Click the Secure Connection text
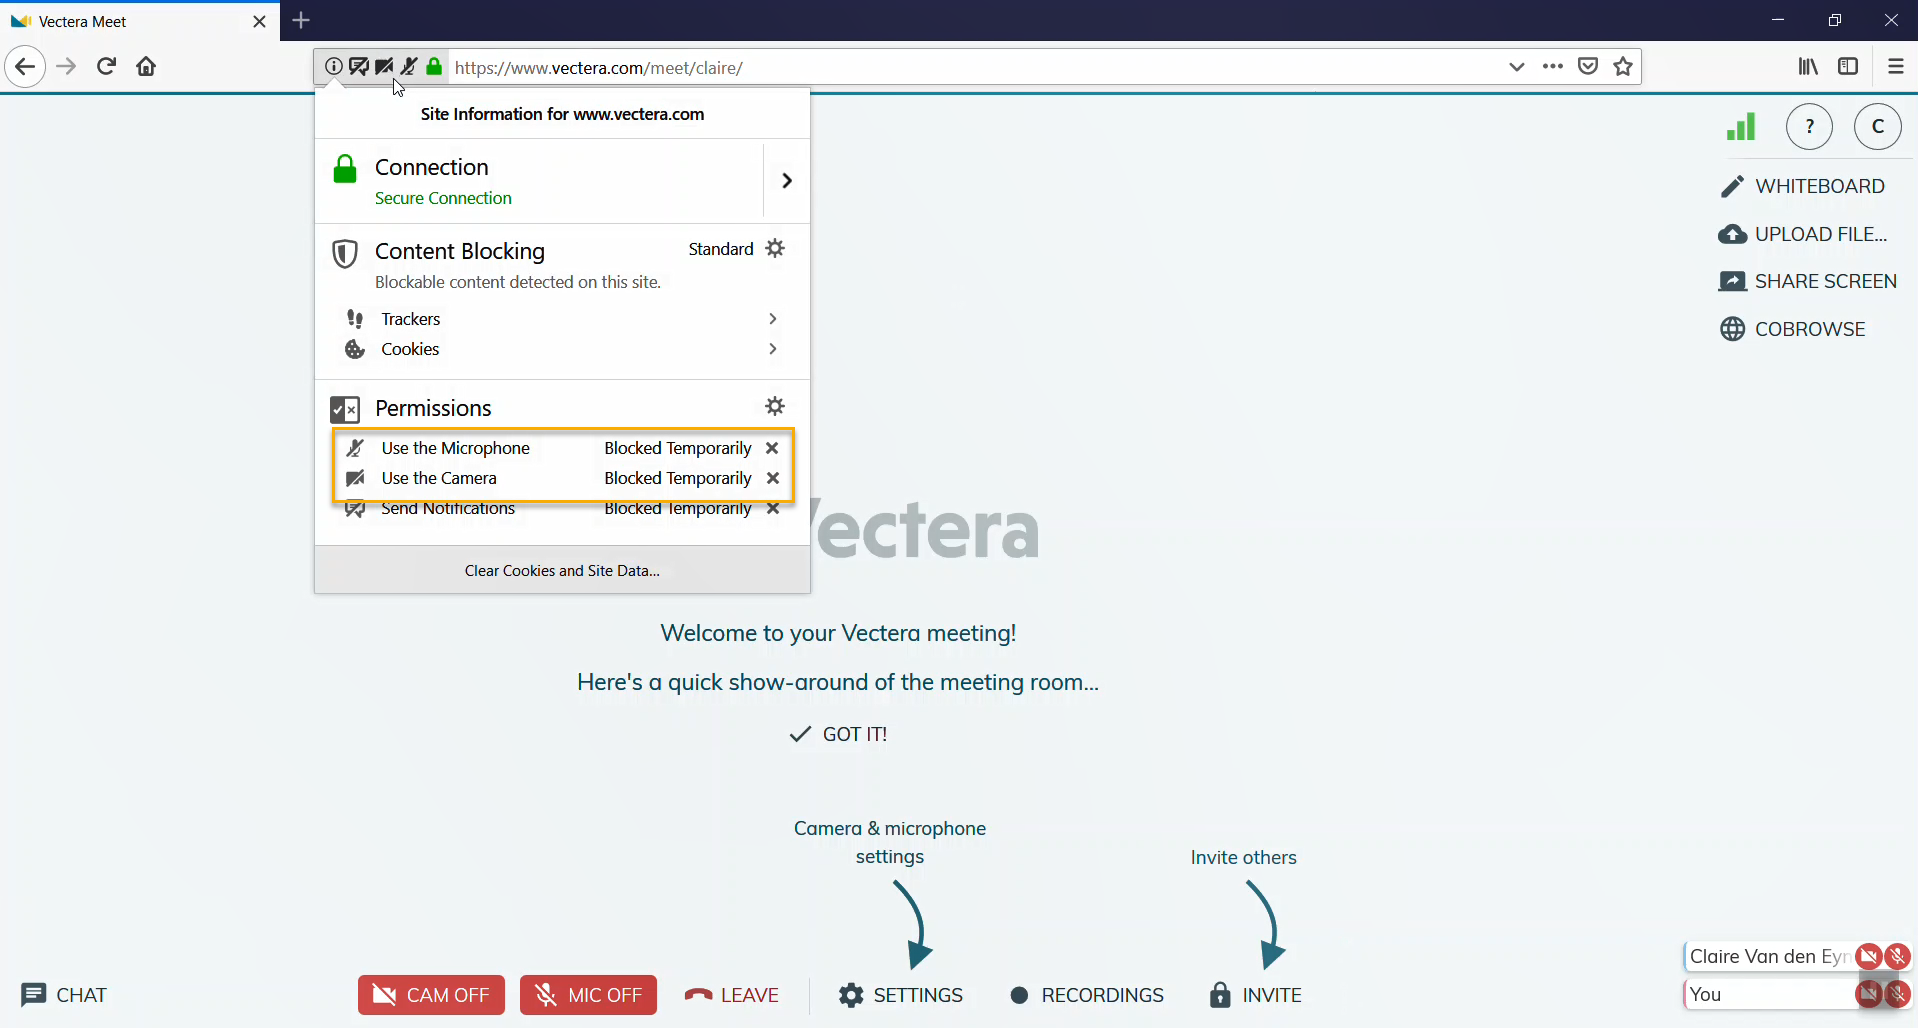Screen dimensions: 1918x1028 click(x=443, y=198)
